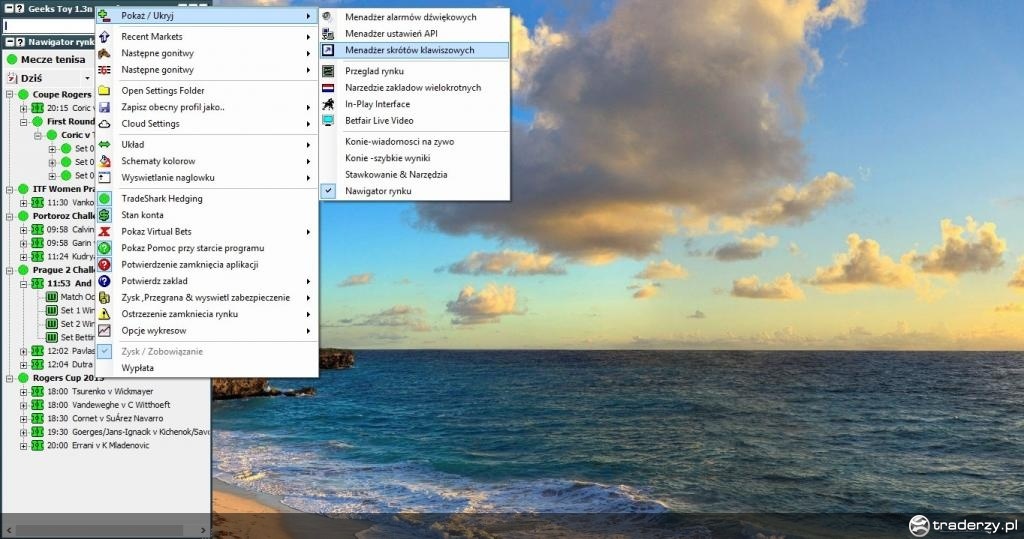Click the Cloud Settings cloud icon
Viewport: 1024px width, 539px height.
coord(104,123)
